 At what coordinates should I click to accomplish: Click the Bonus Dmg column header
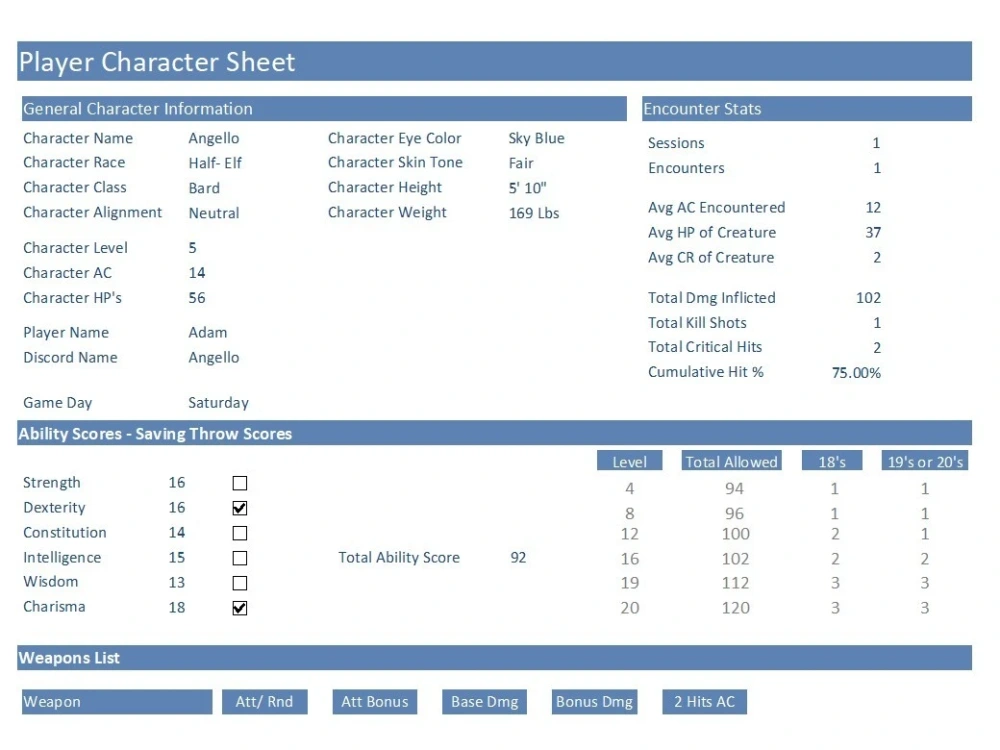pos(594,702)
